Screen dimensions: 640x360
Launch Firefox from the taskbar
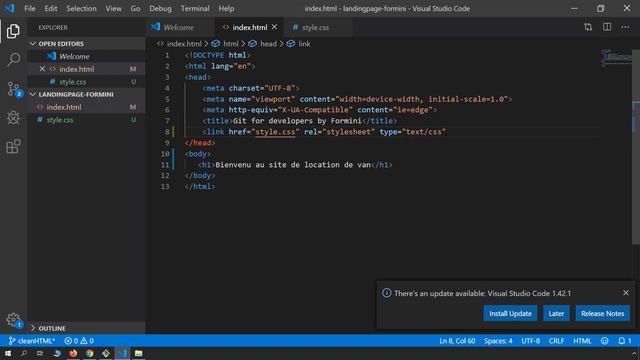tap(73, 353)
